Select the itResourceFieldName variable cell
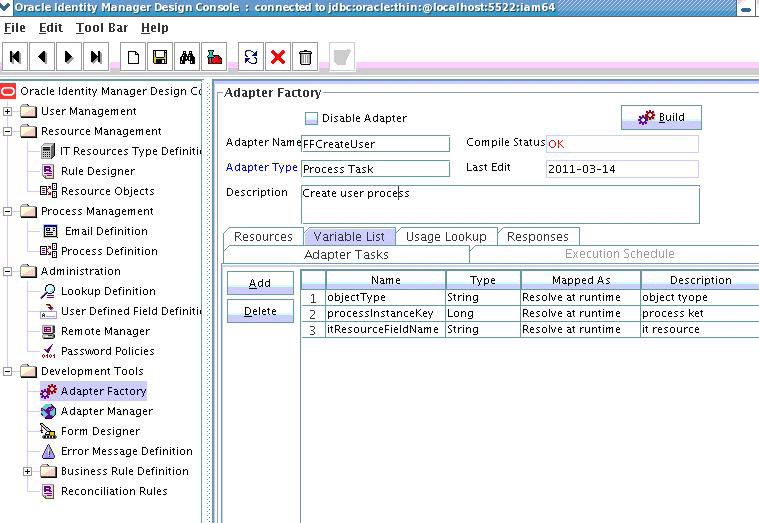Image resolution: width=759 pixels, height=523 pixels. 385,329
